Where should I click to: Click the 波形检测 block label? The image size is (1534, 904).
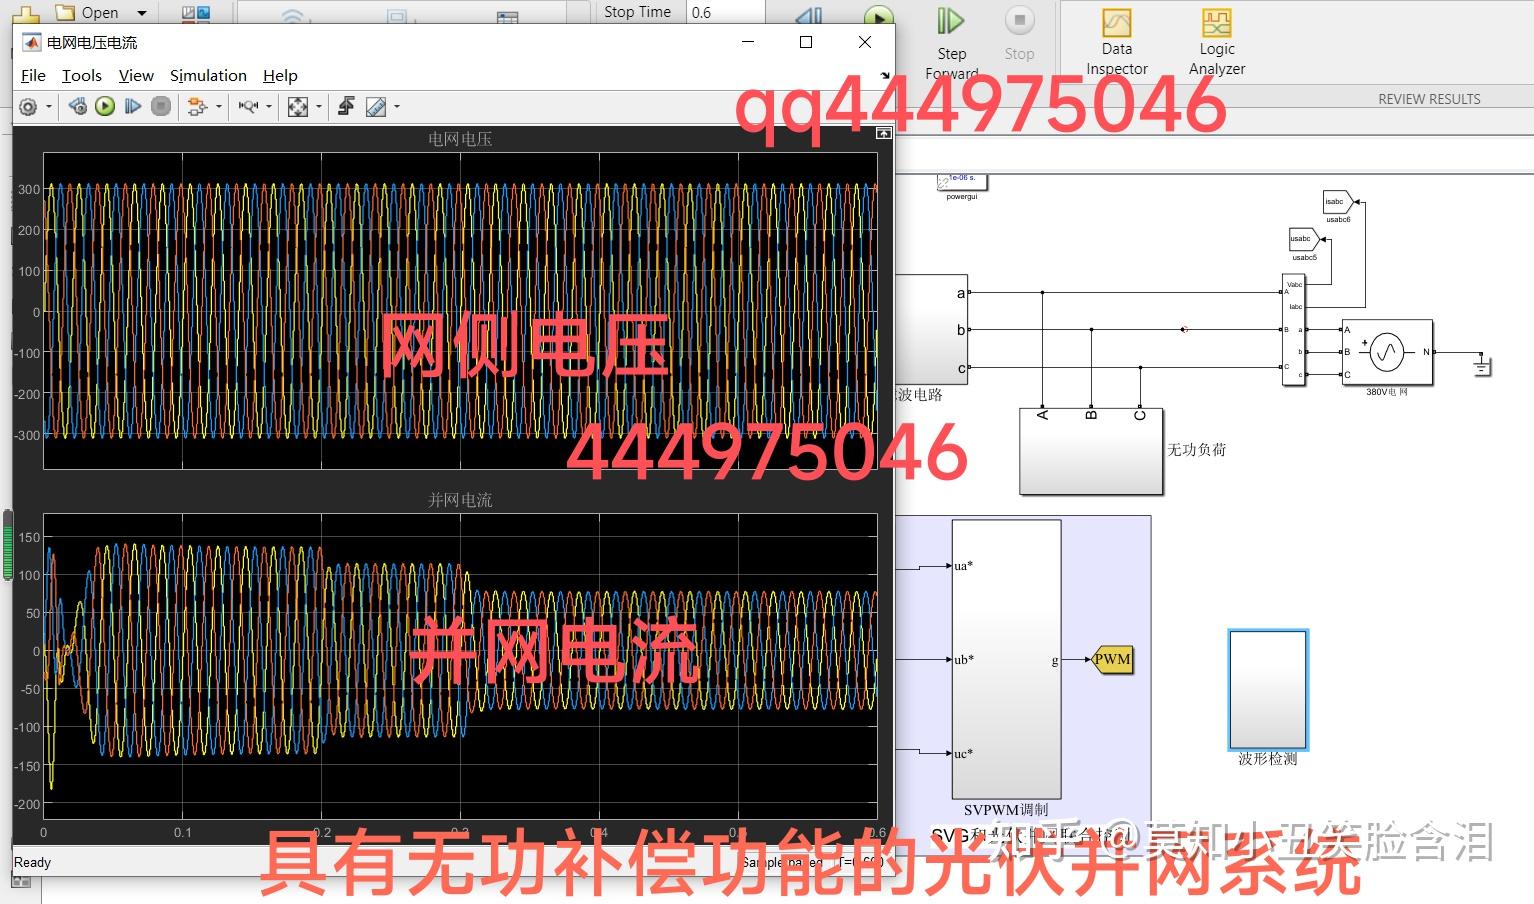(x=1267, y=759)
